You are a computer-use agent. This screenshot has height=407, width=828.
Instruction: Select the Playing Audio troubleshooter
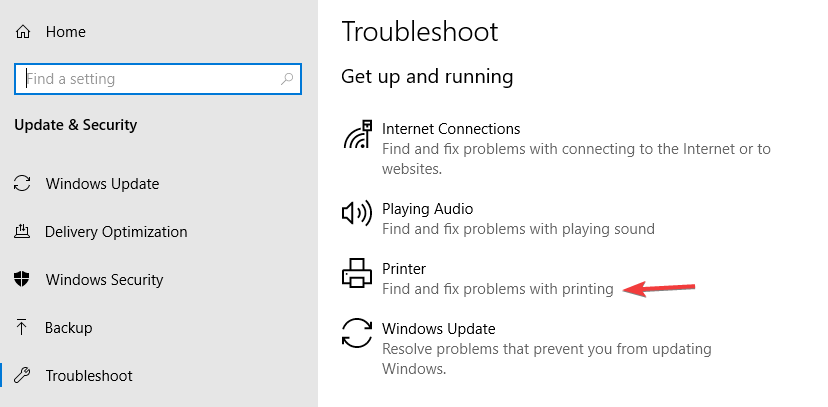pos(427,209)
